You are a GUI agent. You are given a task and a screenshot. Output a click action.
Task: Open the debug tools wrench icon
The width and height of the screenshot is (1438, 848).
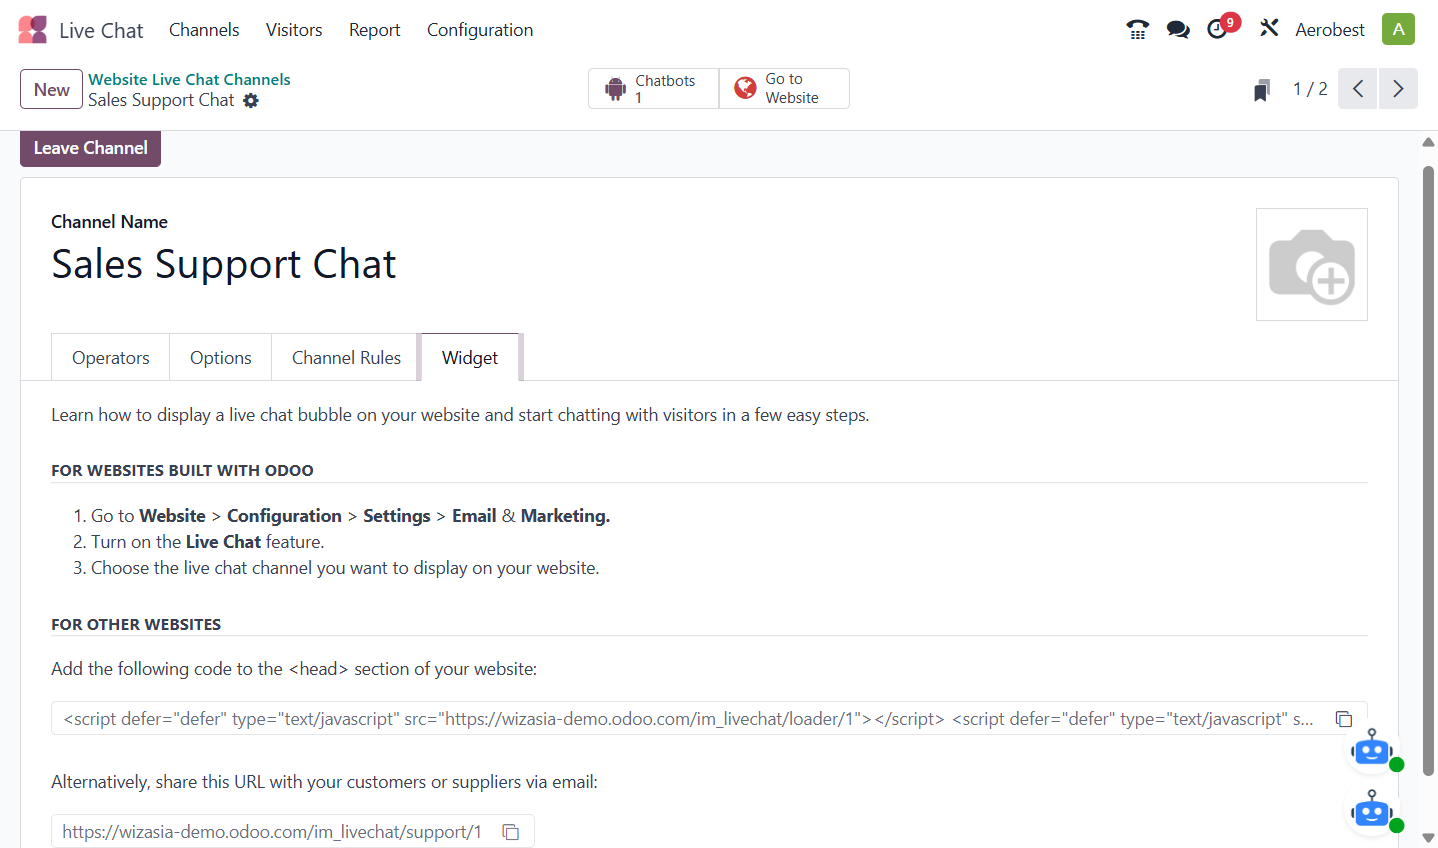tap(1269, 29)
